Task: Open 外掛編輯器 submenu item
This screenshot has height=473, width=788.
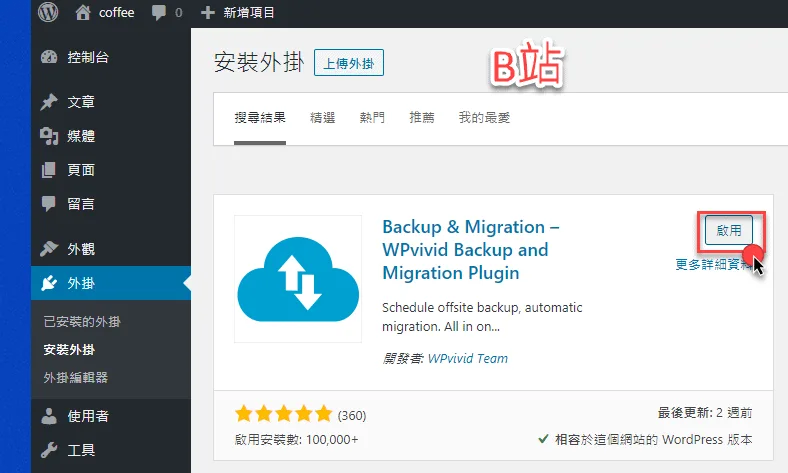Action: (x=75, y=378)
